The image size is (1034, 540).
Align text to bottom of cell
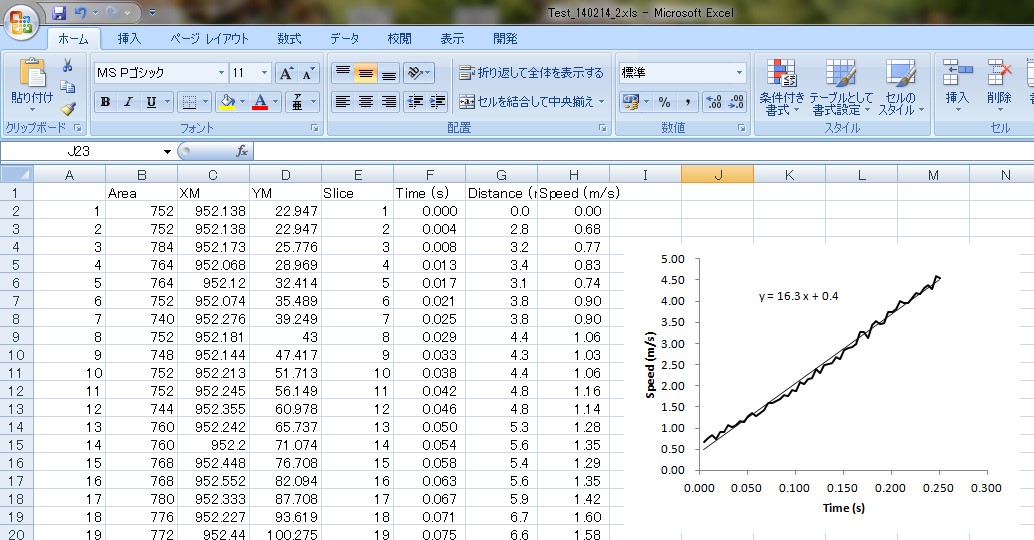tap(389, 73)
